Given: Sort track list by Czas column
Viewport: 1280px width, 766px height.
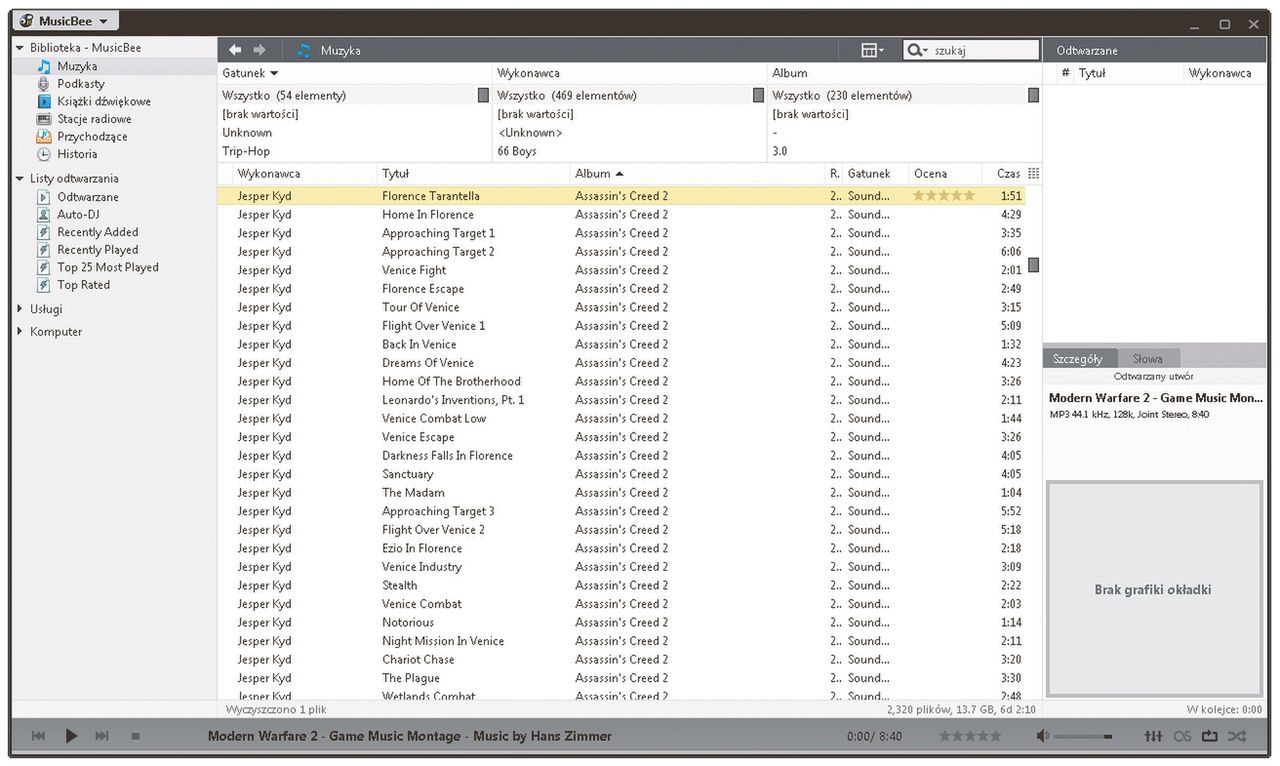Looking at the screenshot, I should [1009, 174].
